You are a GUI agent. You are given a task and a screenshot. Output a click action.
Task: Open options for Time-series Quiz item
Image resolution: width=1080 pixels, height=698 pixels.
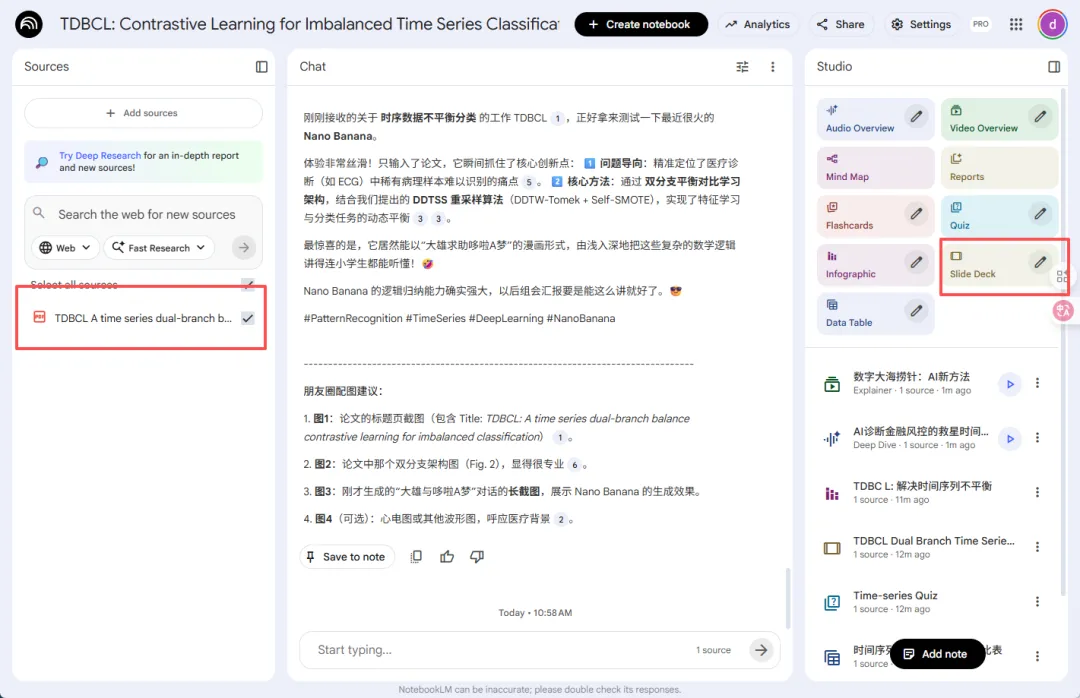click(x=1037, y=602)
